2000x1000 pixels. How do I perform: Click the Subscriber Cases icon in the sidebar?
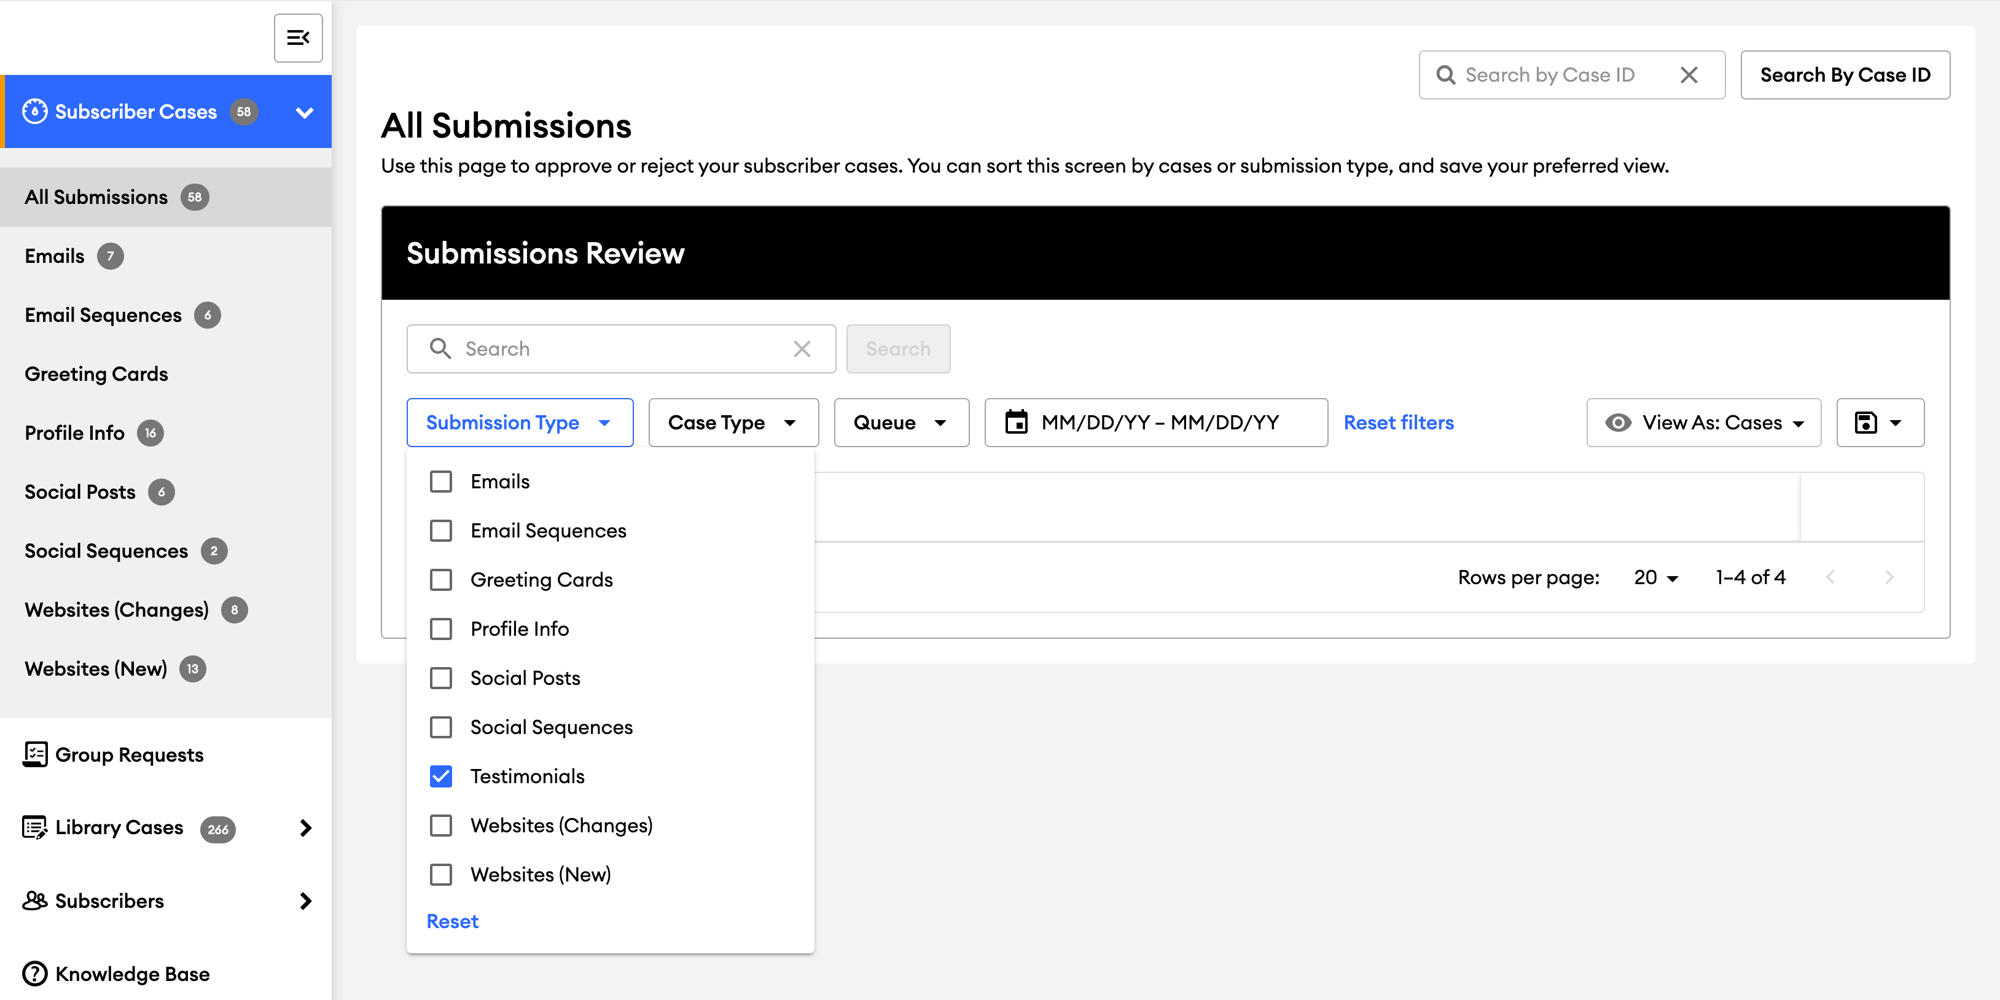(x=35, y=111)
